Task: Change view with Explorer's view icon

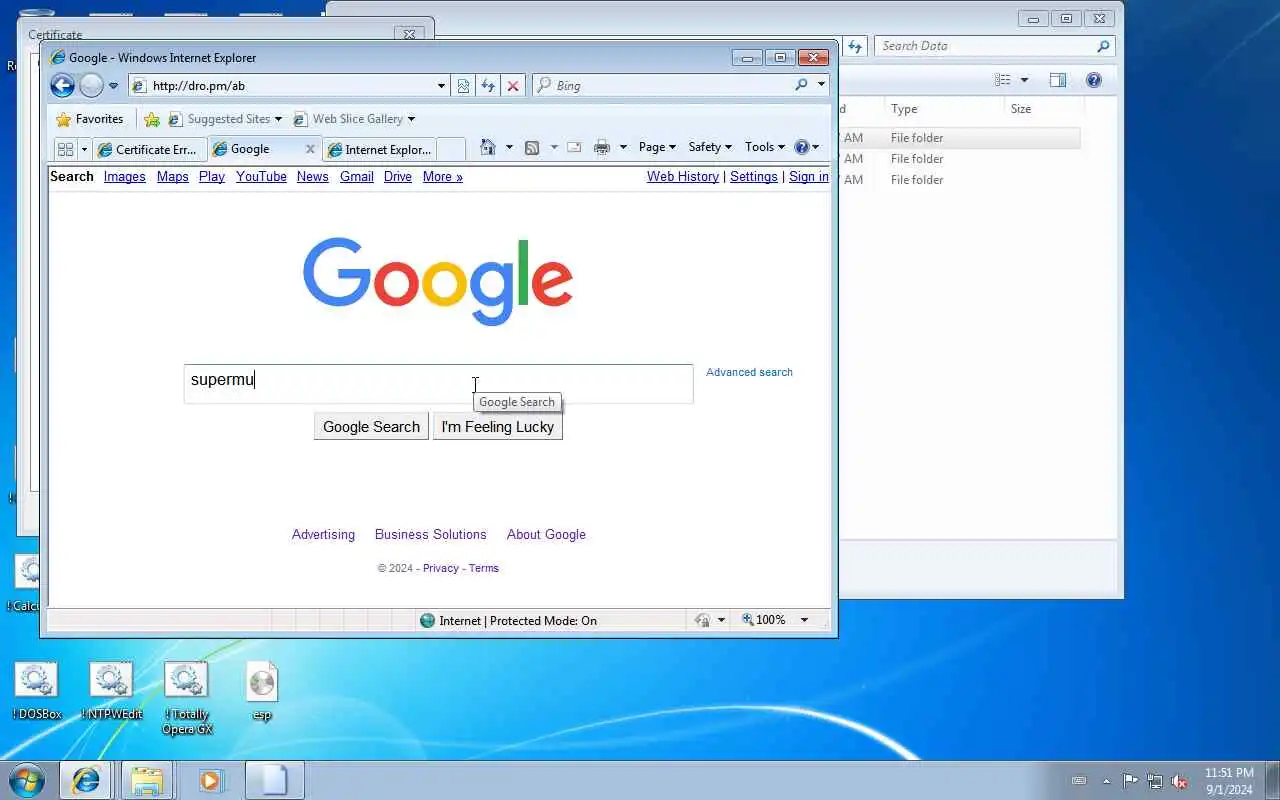Action: 1003,80
